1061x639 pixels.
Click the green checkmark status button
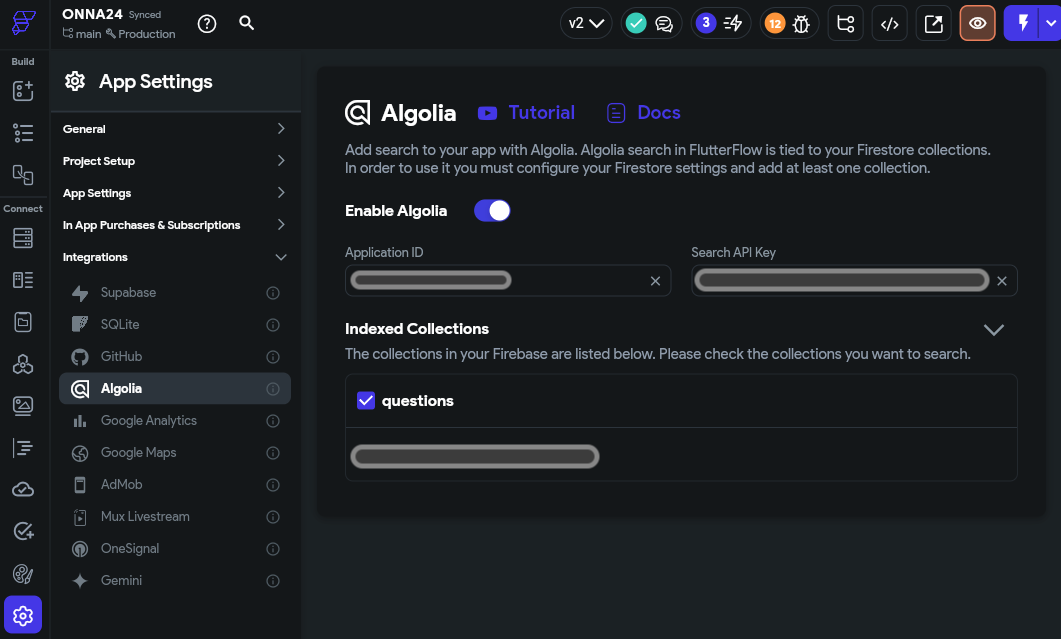tap(636, 24)
